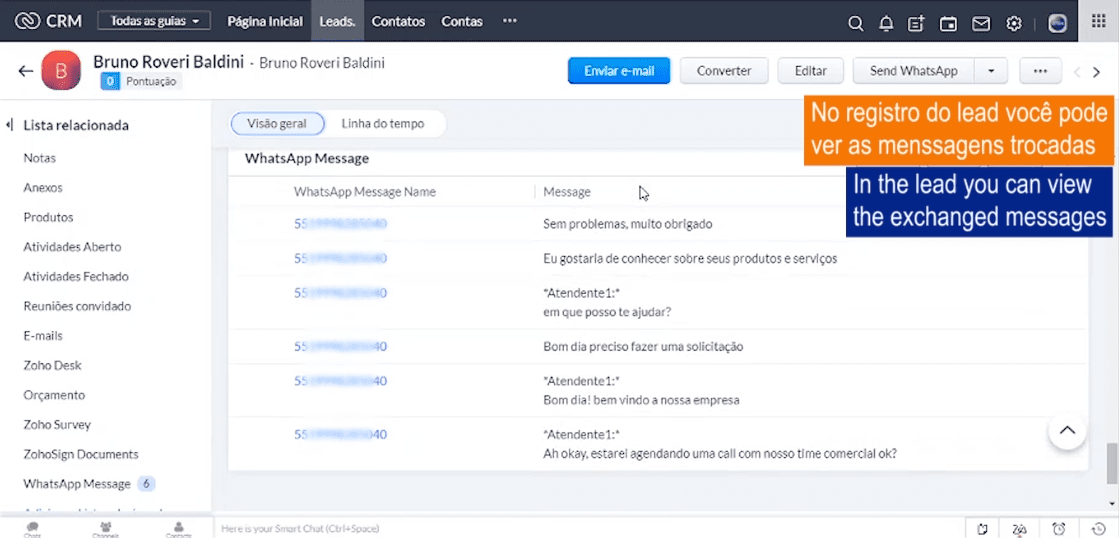Open the Contas tab
Viewport: 1119px width, 543px height.
click(x=462, y=21)
